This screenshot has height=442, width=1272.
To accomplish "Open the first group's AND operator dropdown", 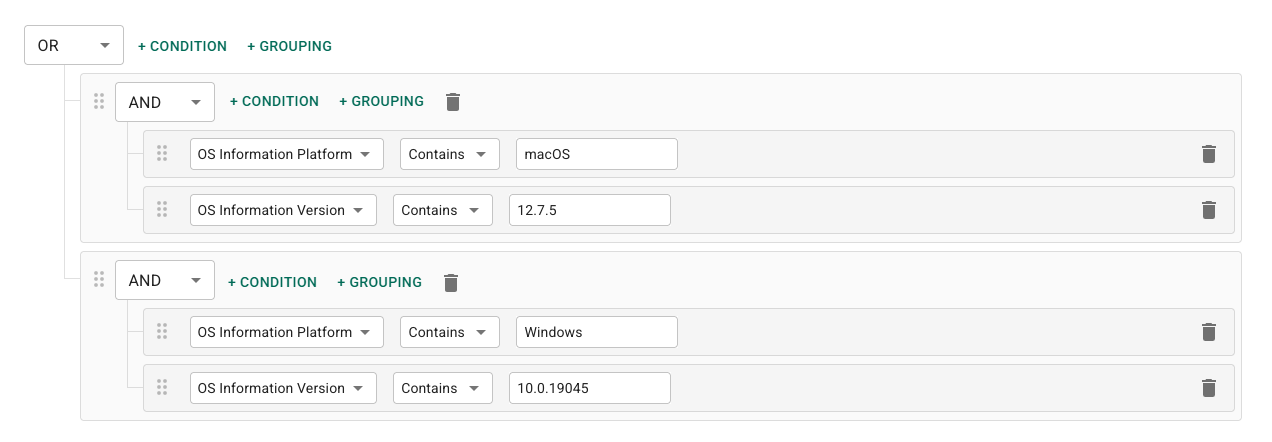I will [164, 102].
